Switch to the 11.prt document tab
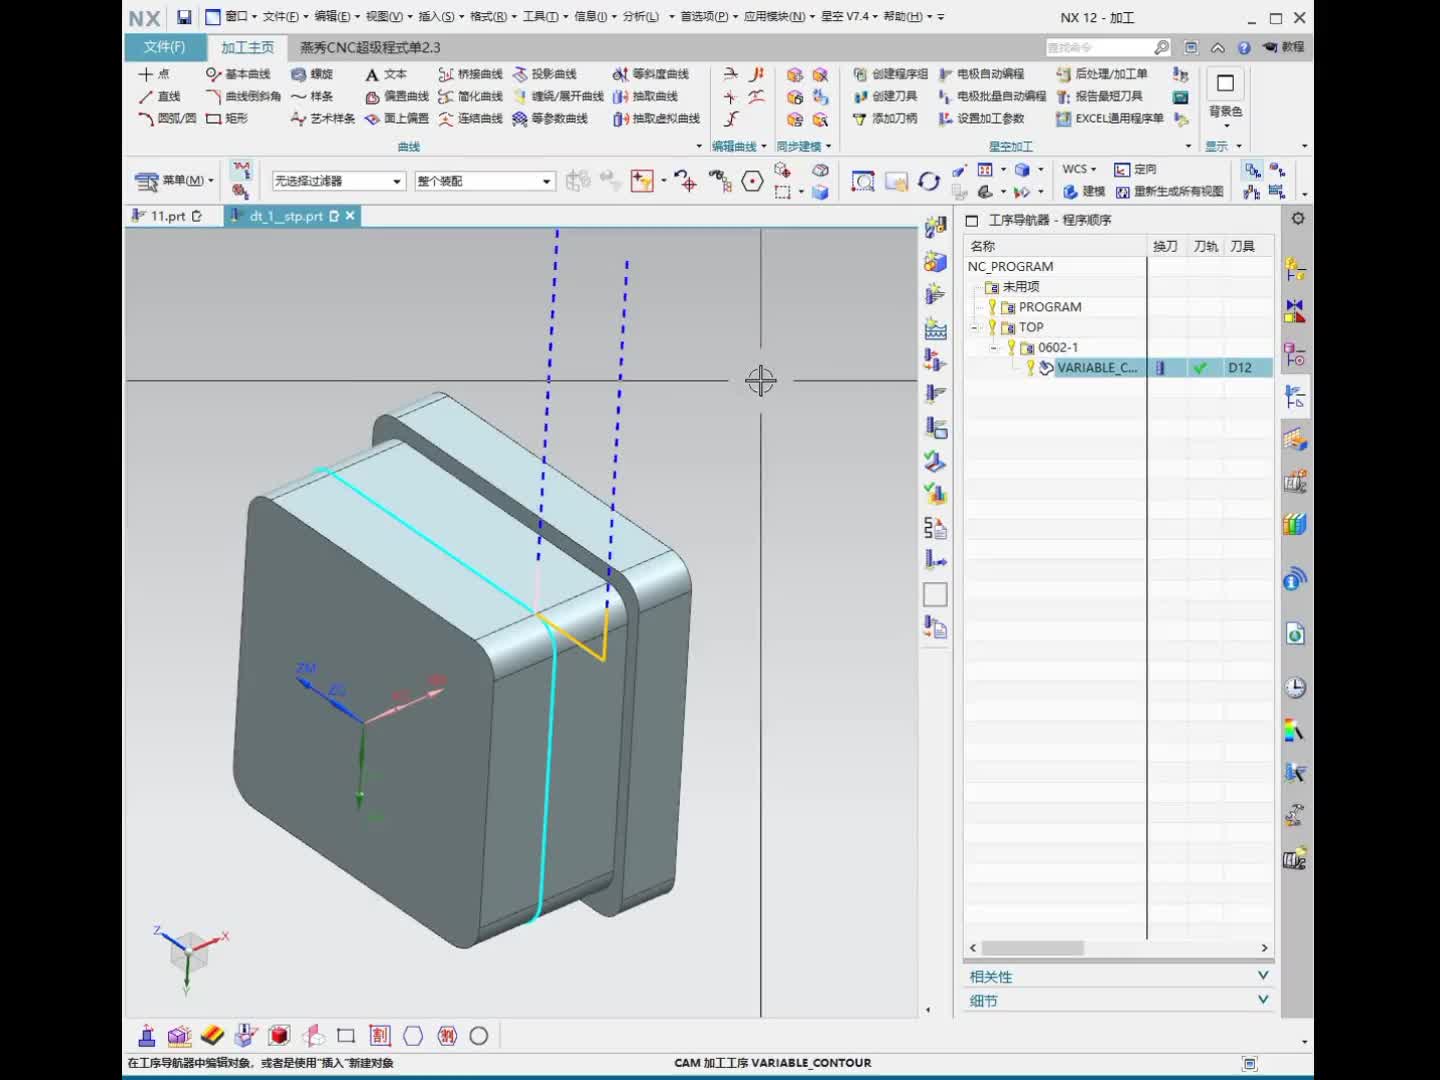 [x=168, y=216]
